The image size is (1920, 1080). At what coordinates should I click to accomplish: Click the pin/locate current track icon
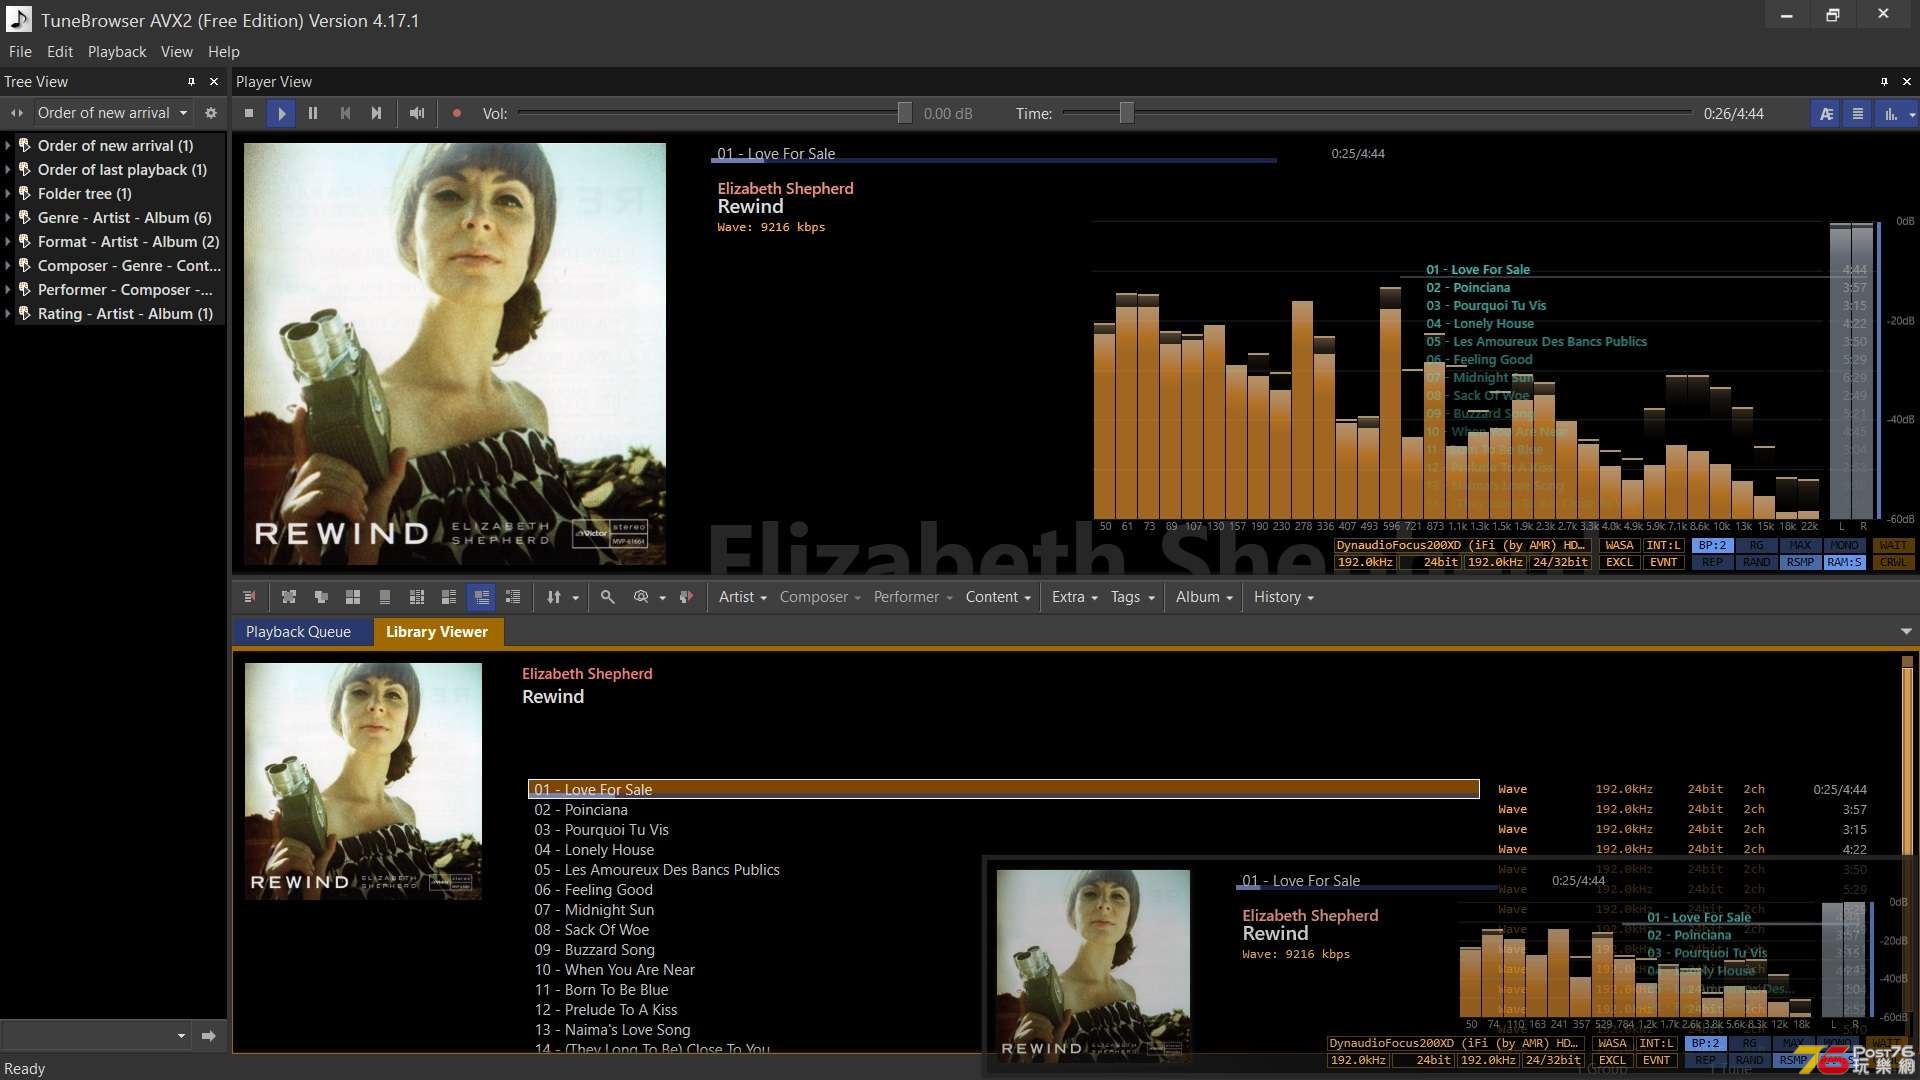pos(686,597)
